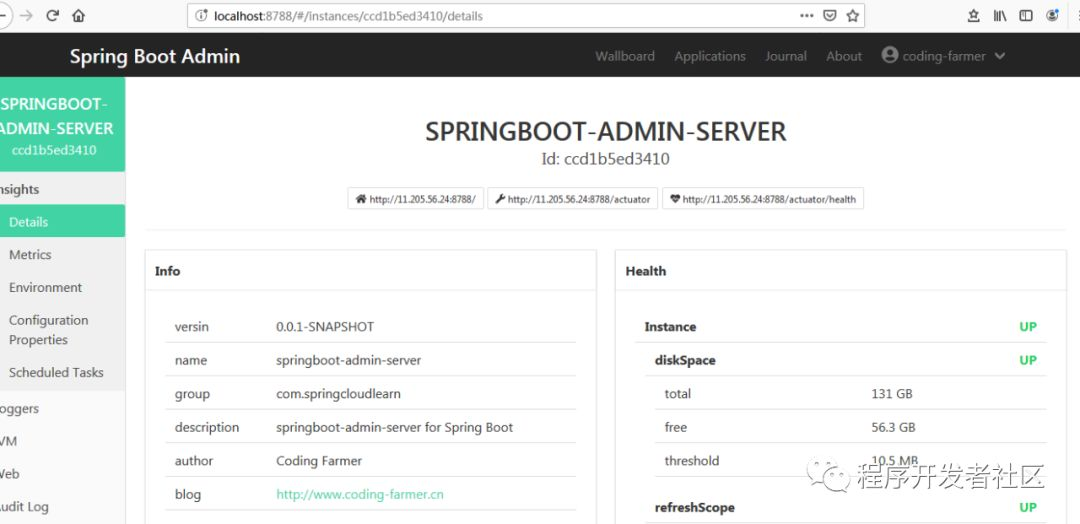
Task: Select the Details sidebar item
Action: 62,222
